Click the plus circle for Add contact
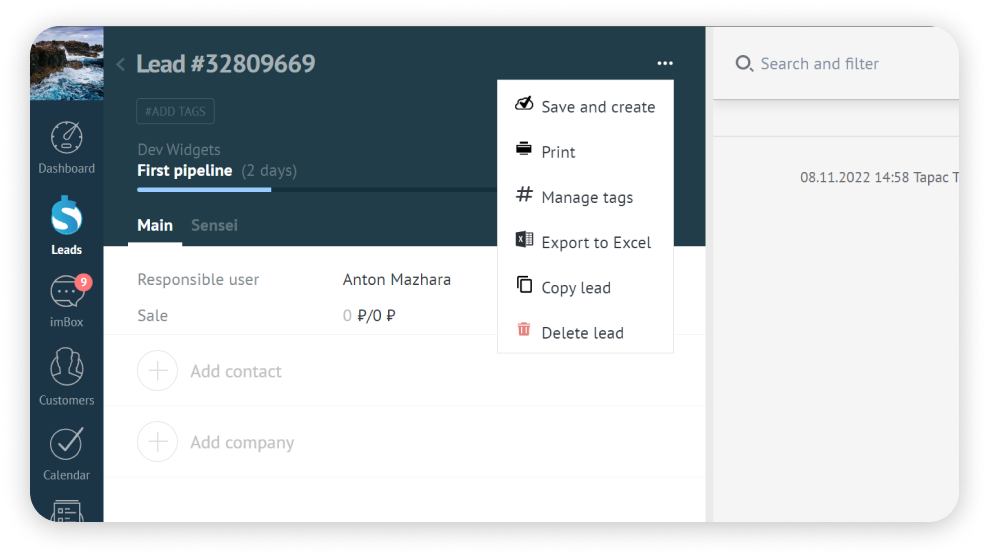 tap(158, 371)
